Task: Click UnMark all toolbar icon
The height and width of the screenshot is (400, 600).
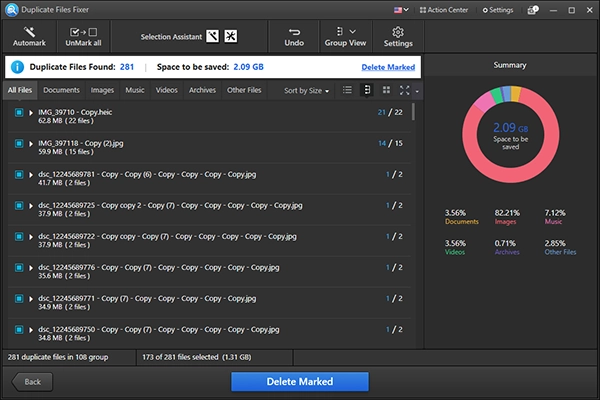Action: 83,32
